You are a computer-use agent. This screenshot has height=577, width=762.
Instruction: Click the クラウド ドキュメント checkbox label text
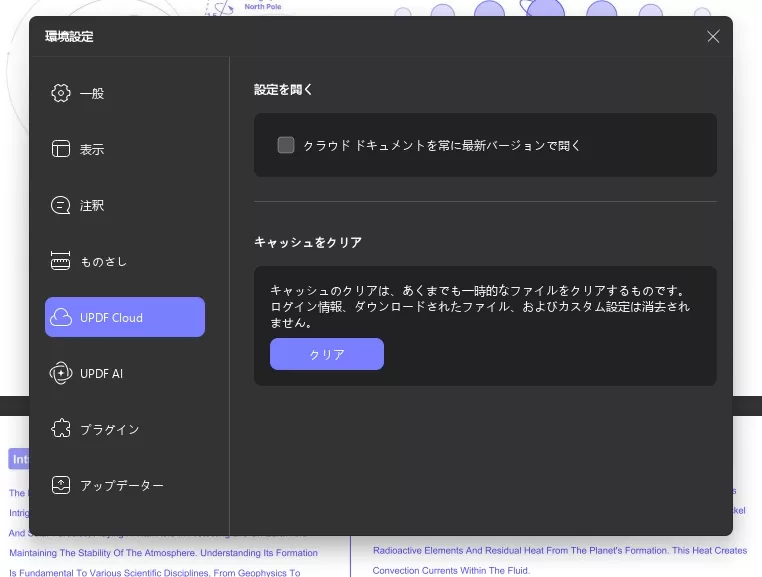442,145
